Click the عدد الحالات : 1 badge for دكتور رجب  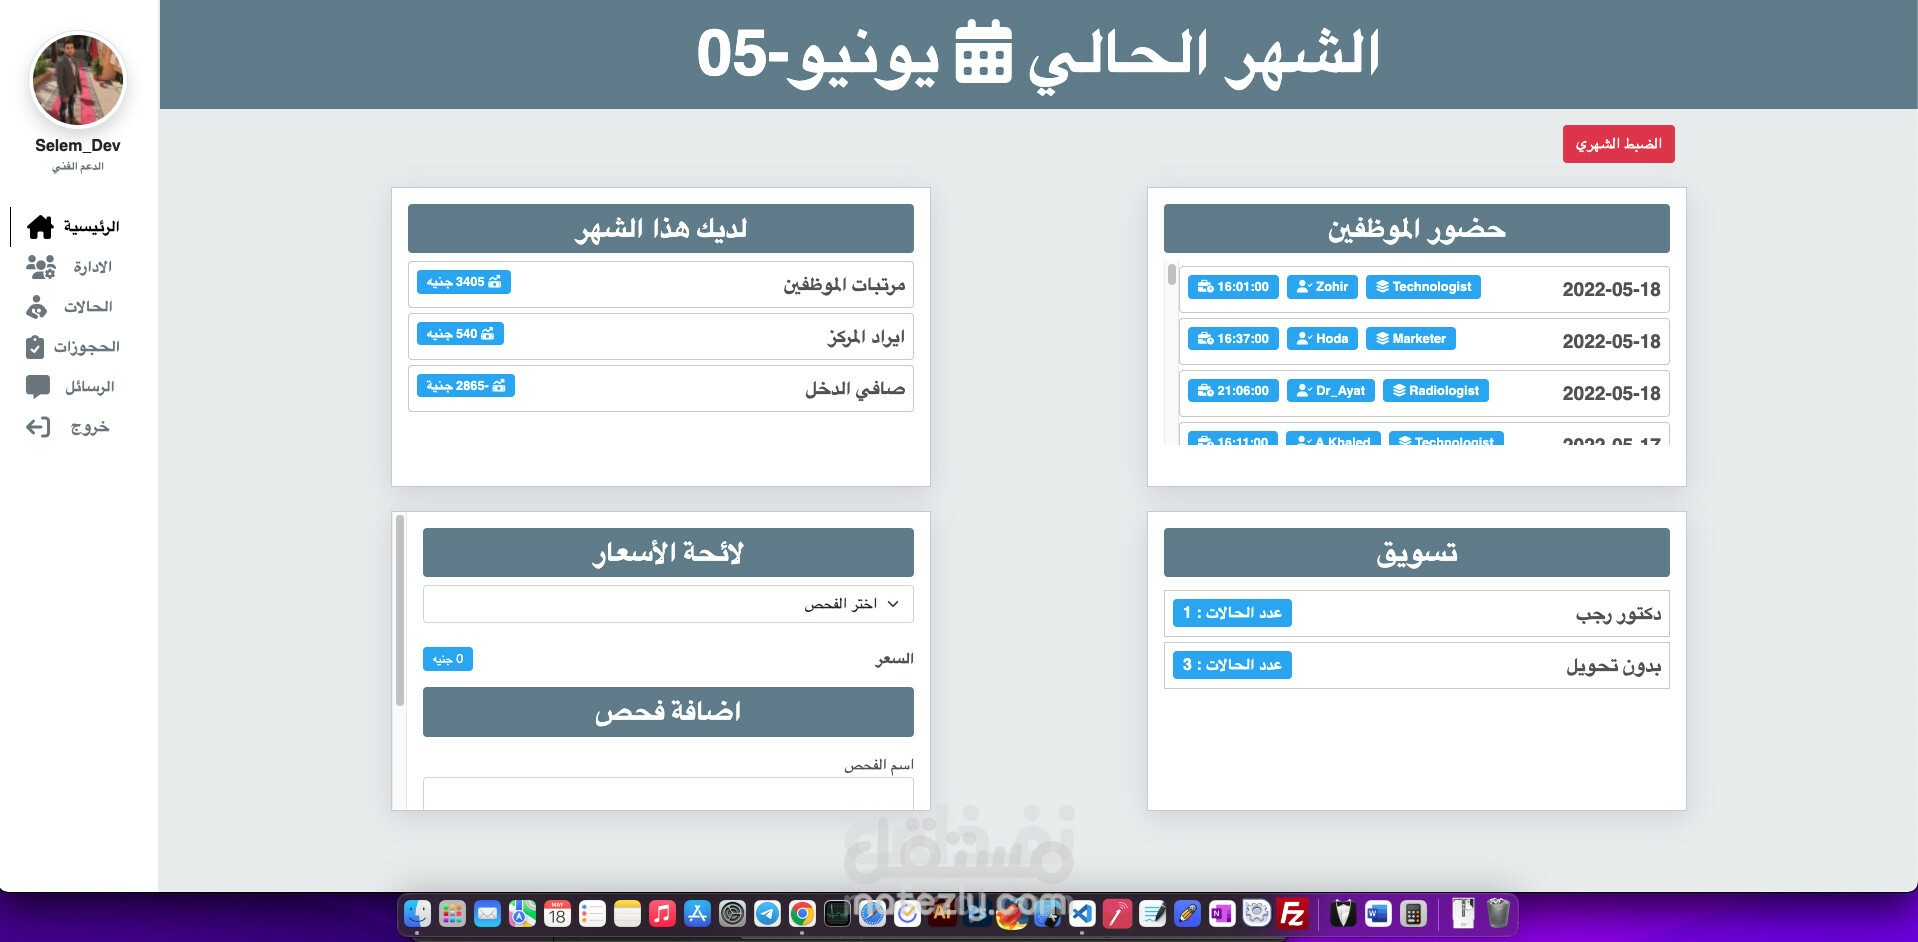tap(1232, 613)
